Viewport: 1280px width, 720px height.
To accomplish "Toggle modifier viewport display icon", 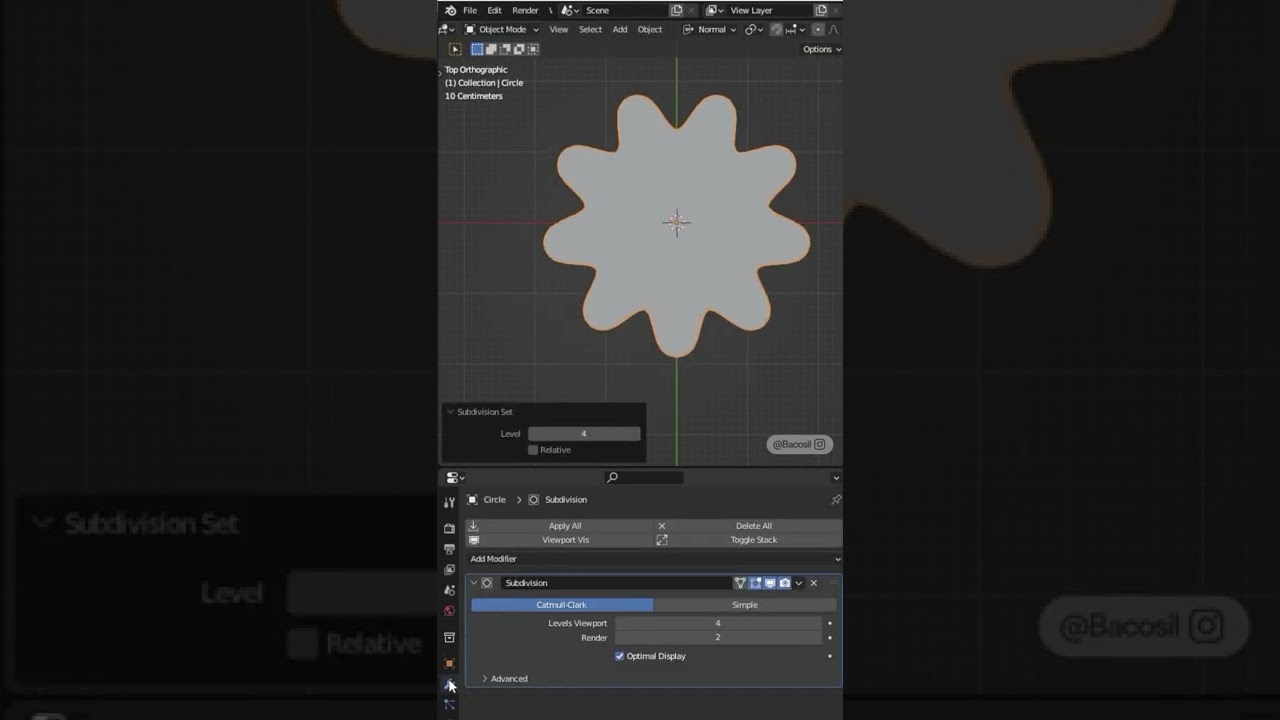I will [x=770, y=583].
